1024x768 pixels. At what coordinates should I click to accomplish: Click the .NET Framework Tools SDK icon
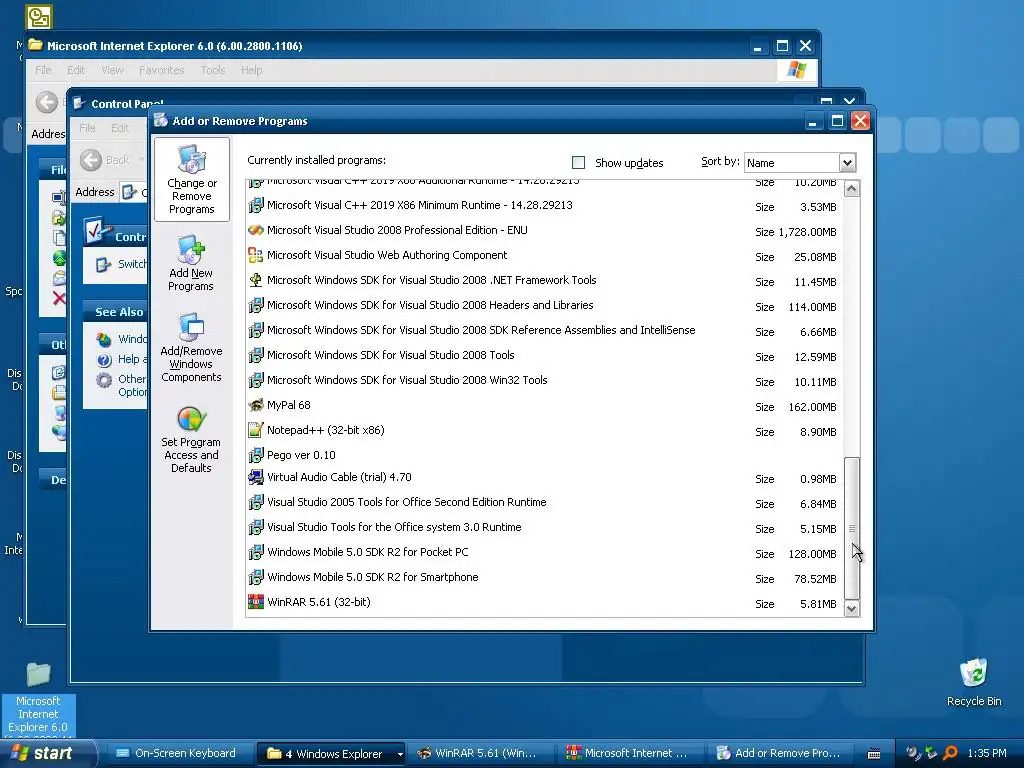pyautogui.click(x=256, y=280)
